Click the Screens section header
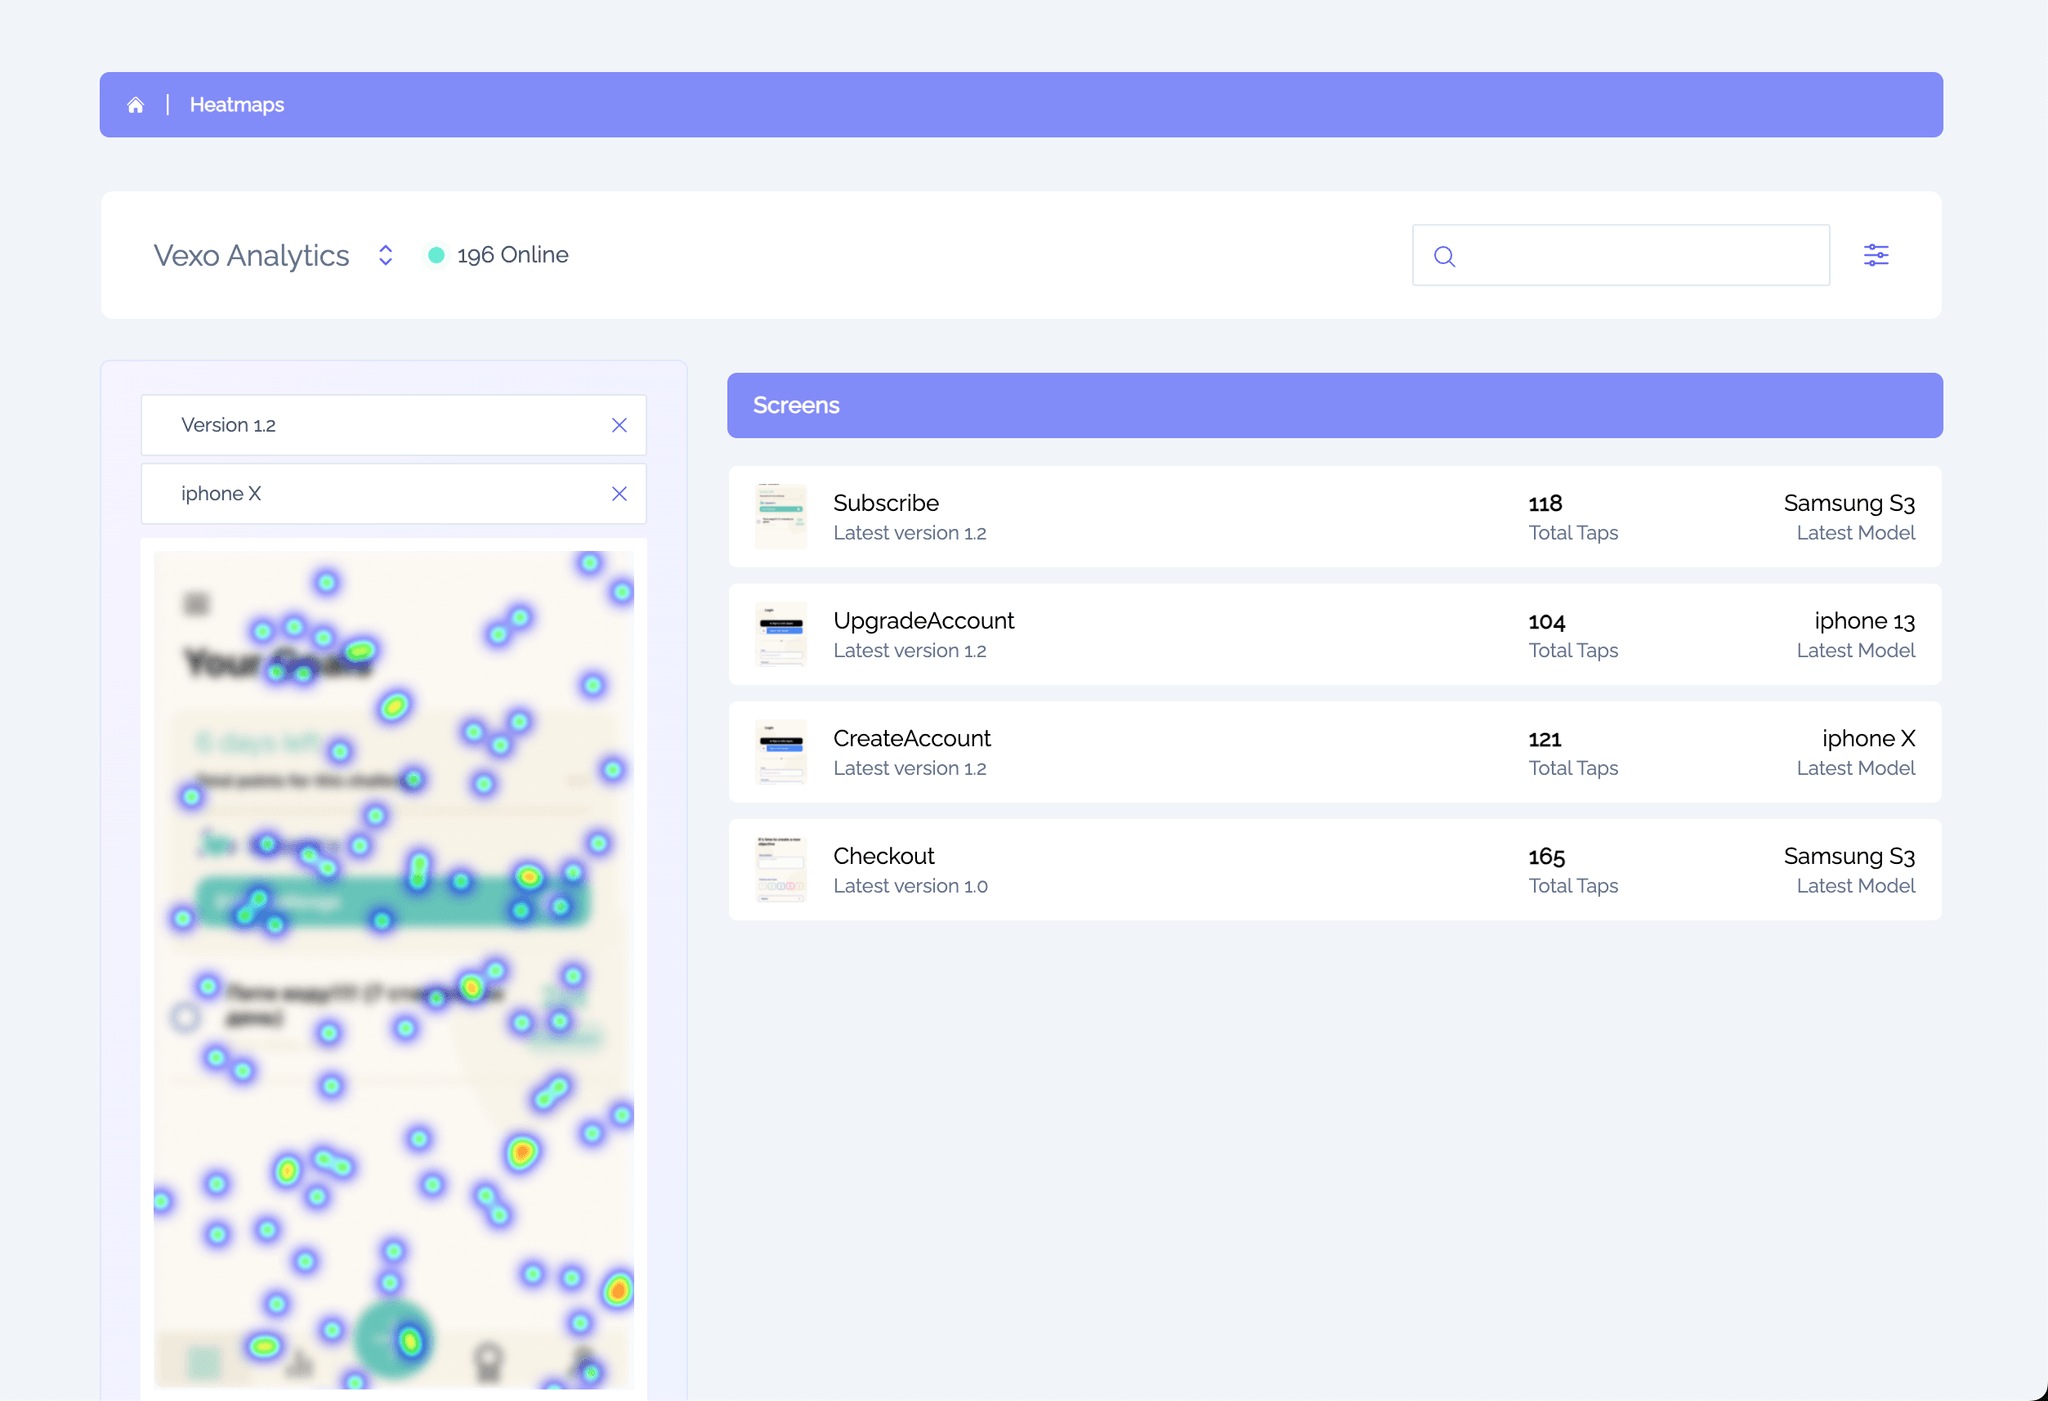 795,405
